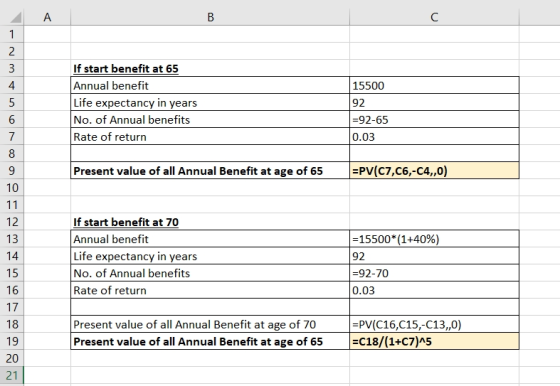Select row 20 header
560x386 pixels.
pos(12,358)
